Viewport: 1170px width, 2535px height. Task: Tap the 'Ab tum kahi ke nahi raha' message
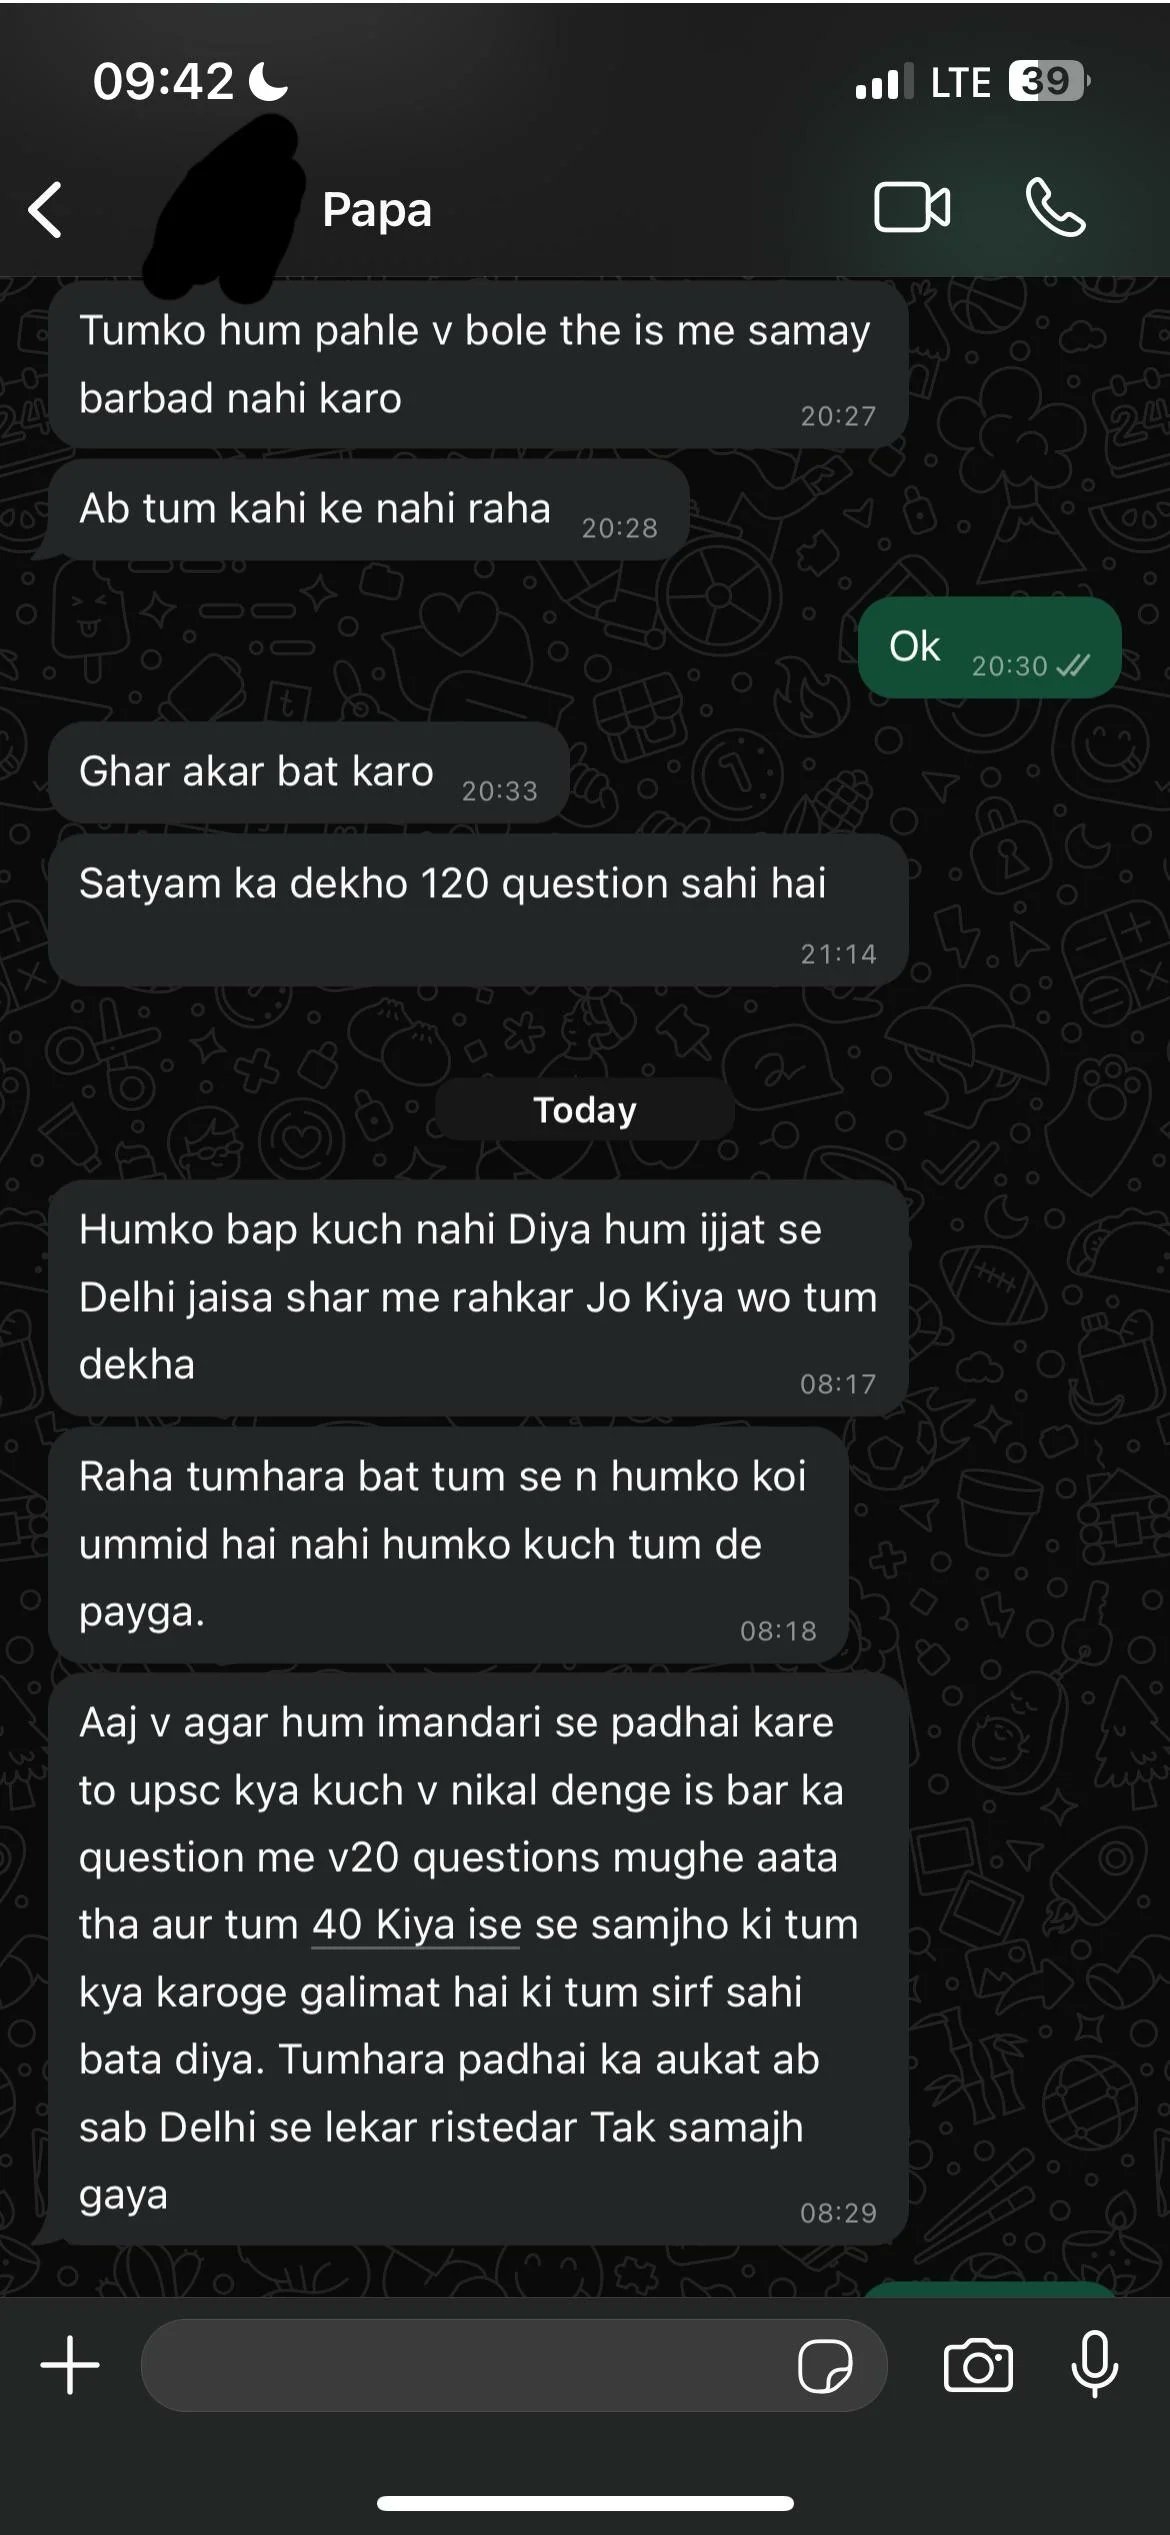[368, 510]
